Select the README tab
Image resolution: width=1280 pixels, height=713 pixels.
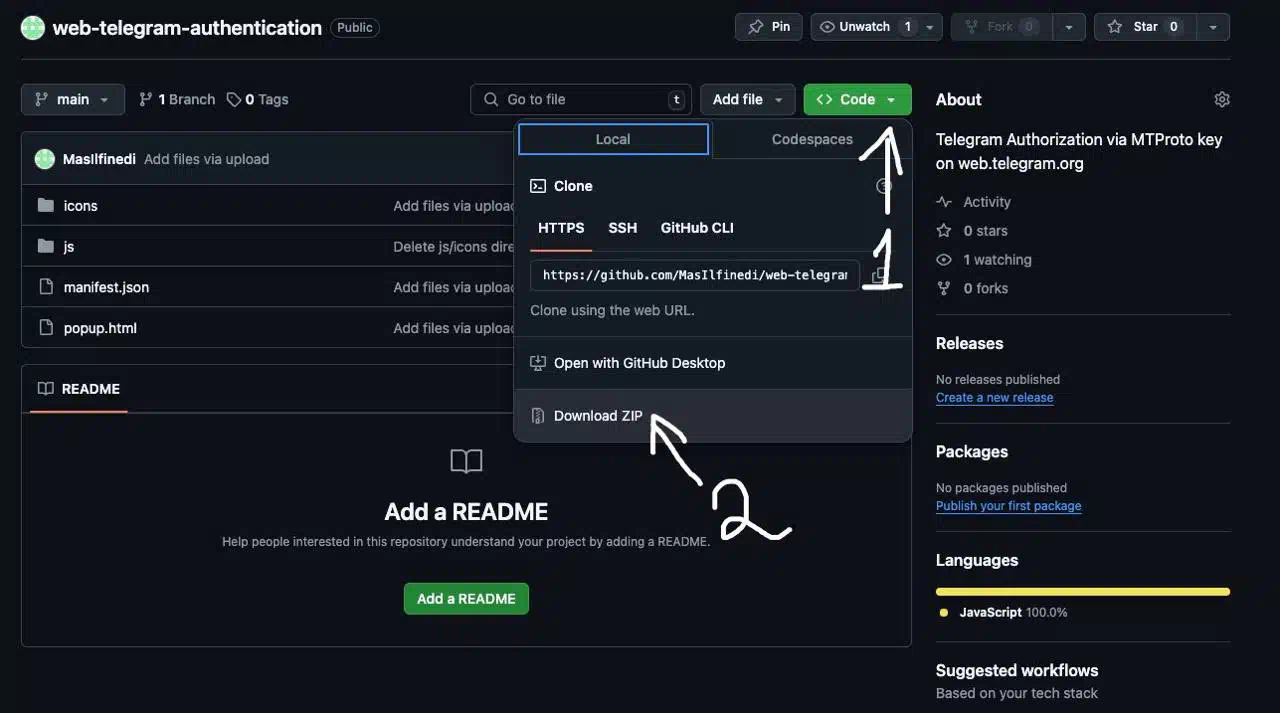point(79,389)
